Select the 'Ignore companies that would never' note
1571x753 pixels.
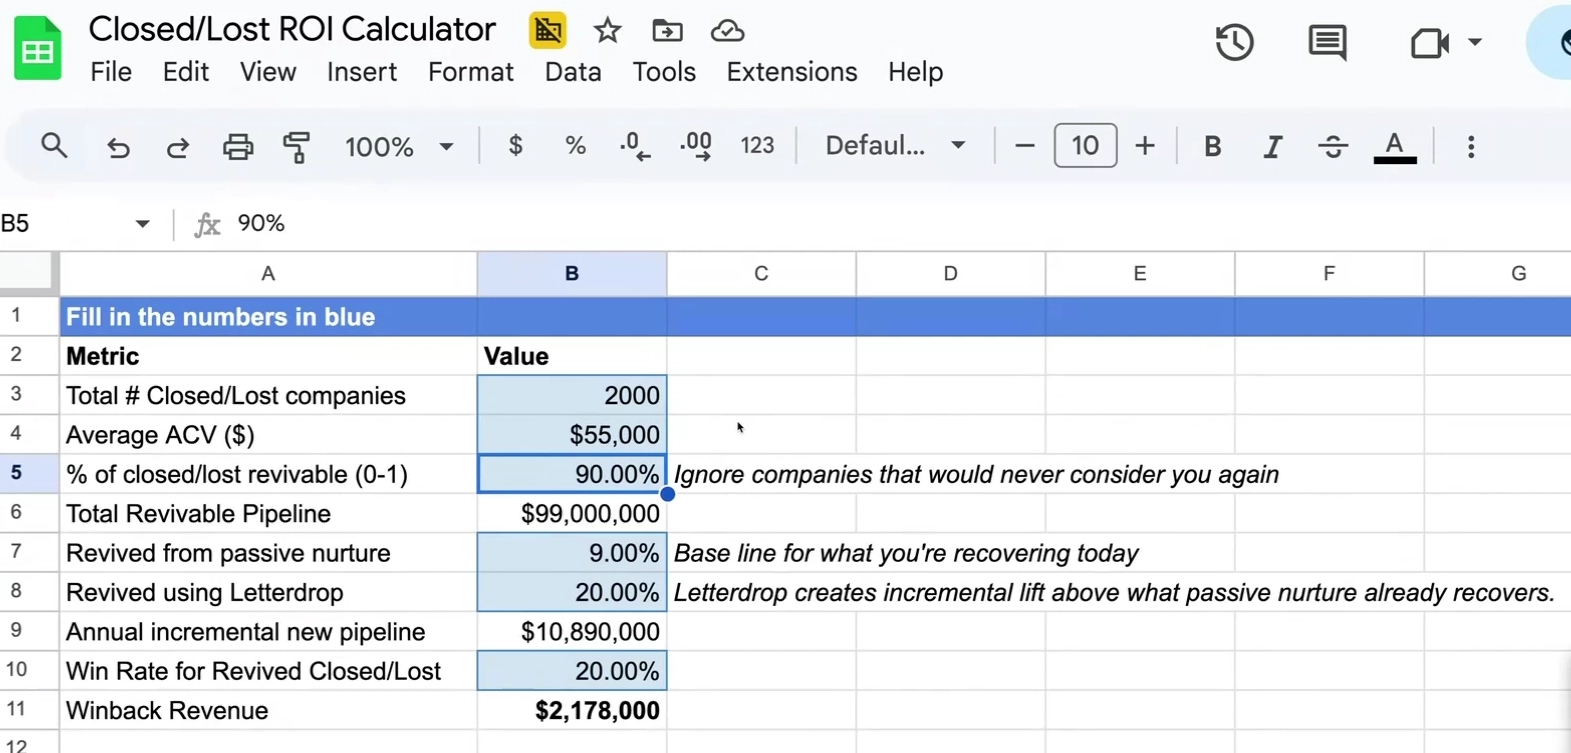[976, 474]
